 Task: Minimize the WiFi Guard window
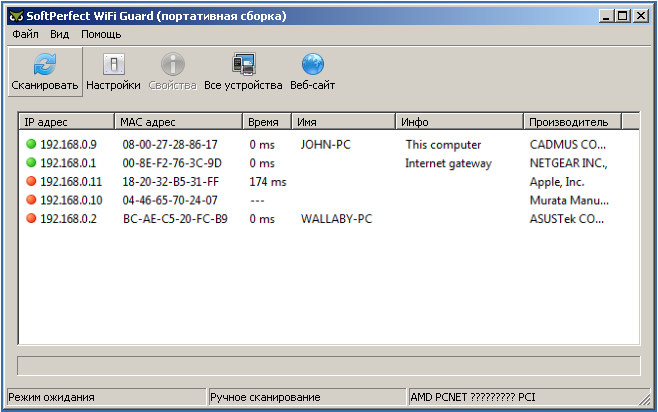point(606,16)
